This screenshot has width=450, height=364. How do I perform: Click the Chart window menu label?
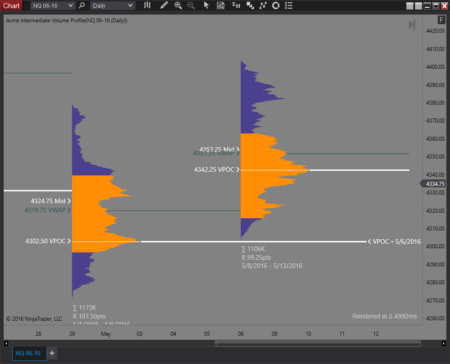[x=11, y=5]
